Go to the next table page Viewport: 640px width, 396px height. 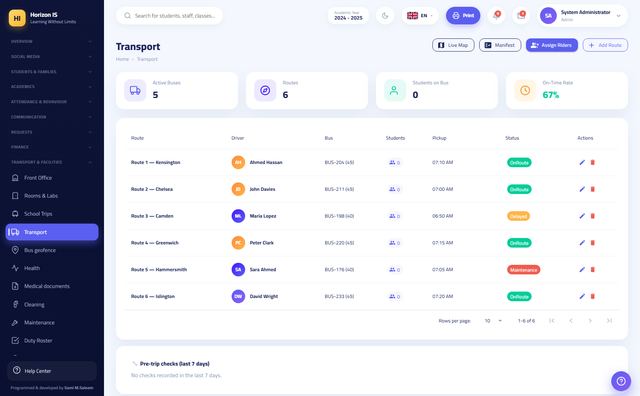590,321
